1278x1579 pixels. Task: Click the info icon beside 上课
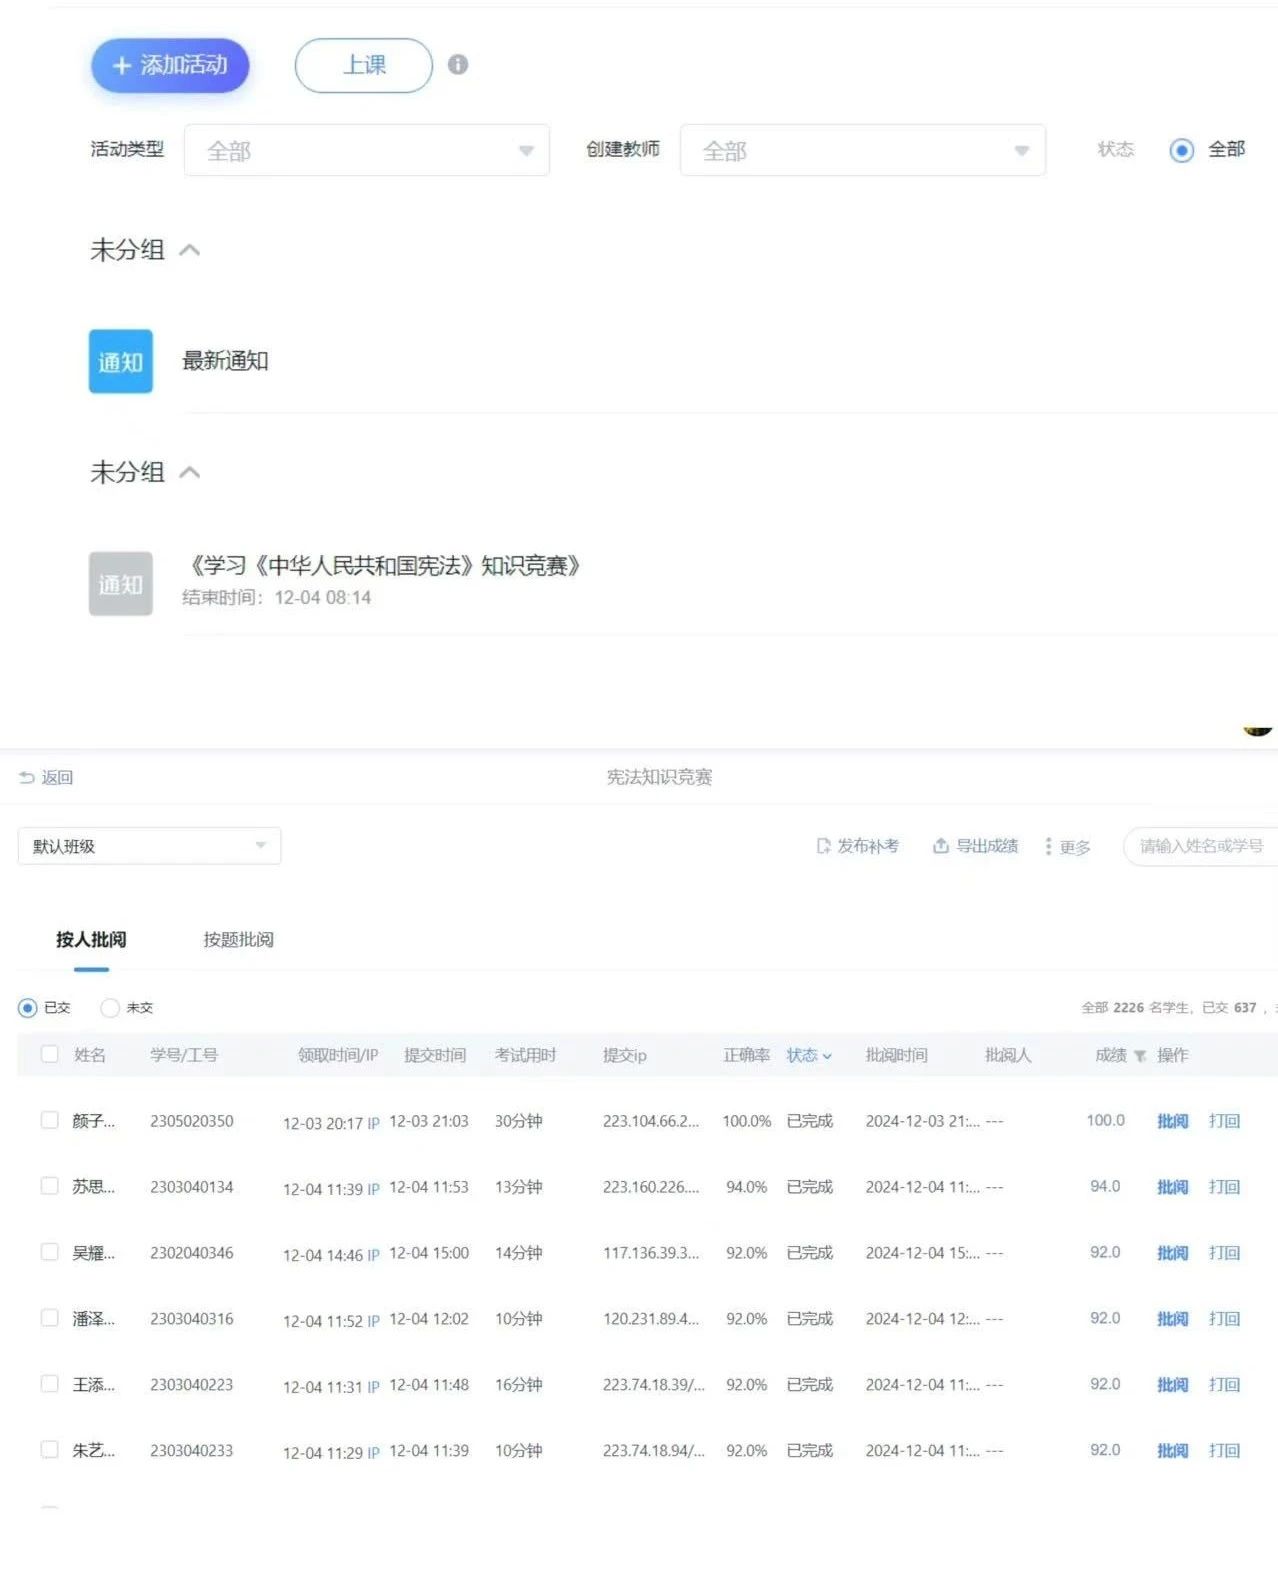point(458,65)
